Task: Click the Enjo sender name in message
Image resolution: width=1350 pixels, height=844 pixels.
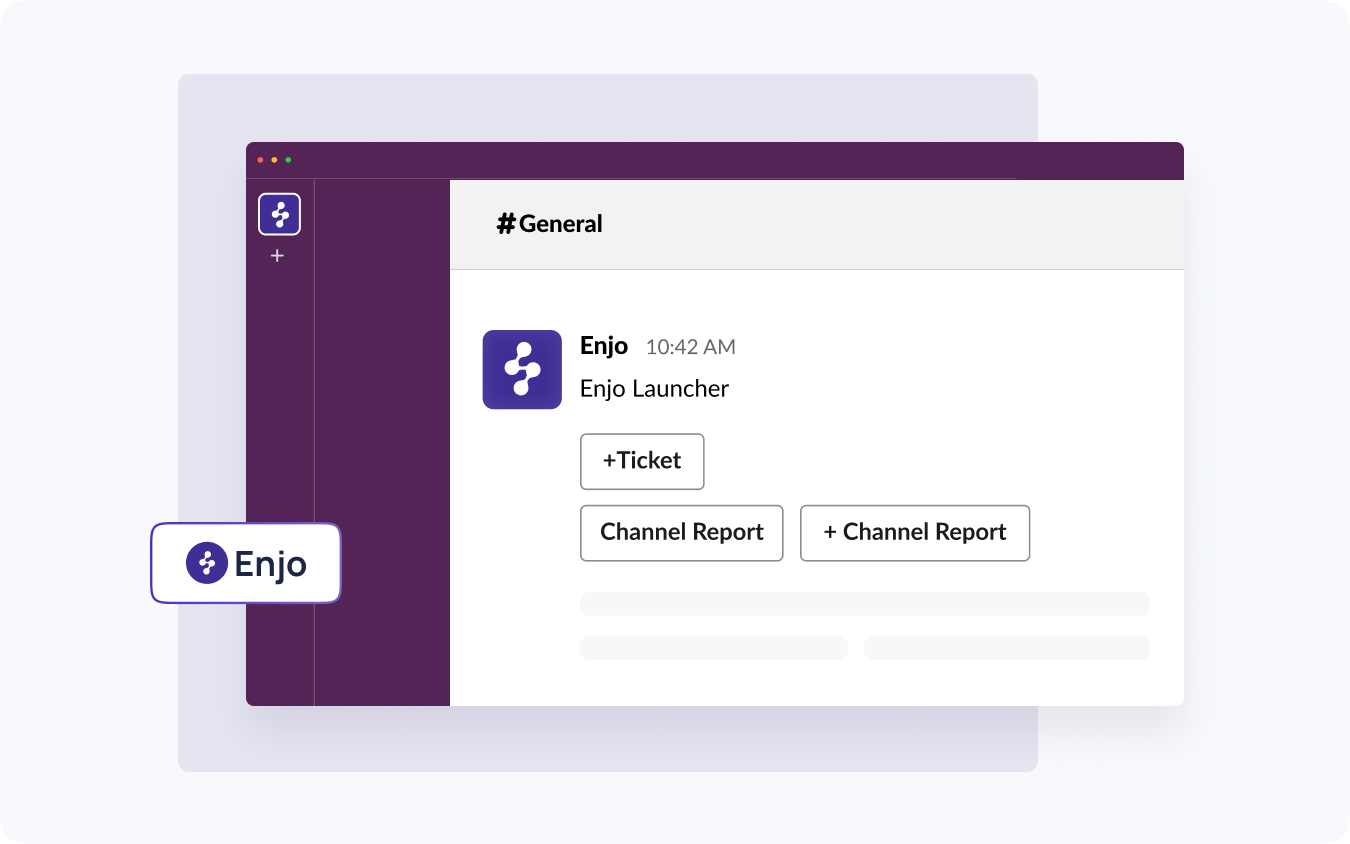Action: pos(604,346)
